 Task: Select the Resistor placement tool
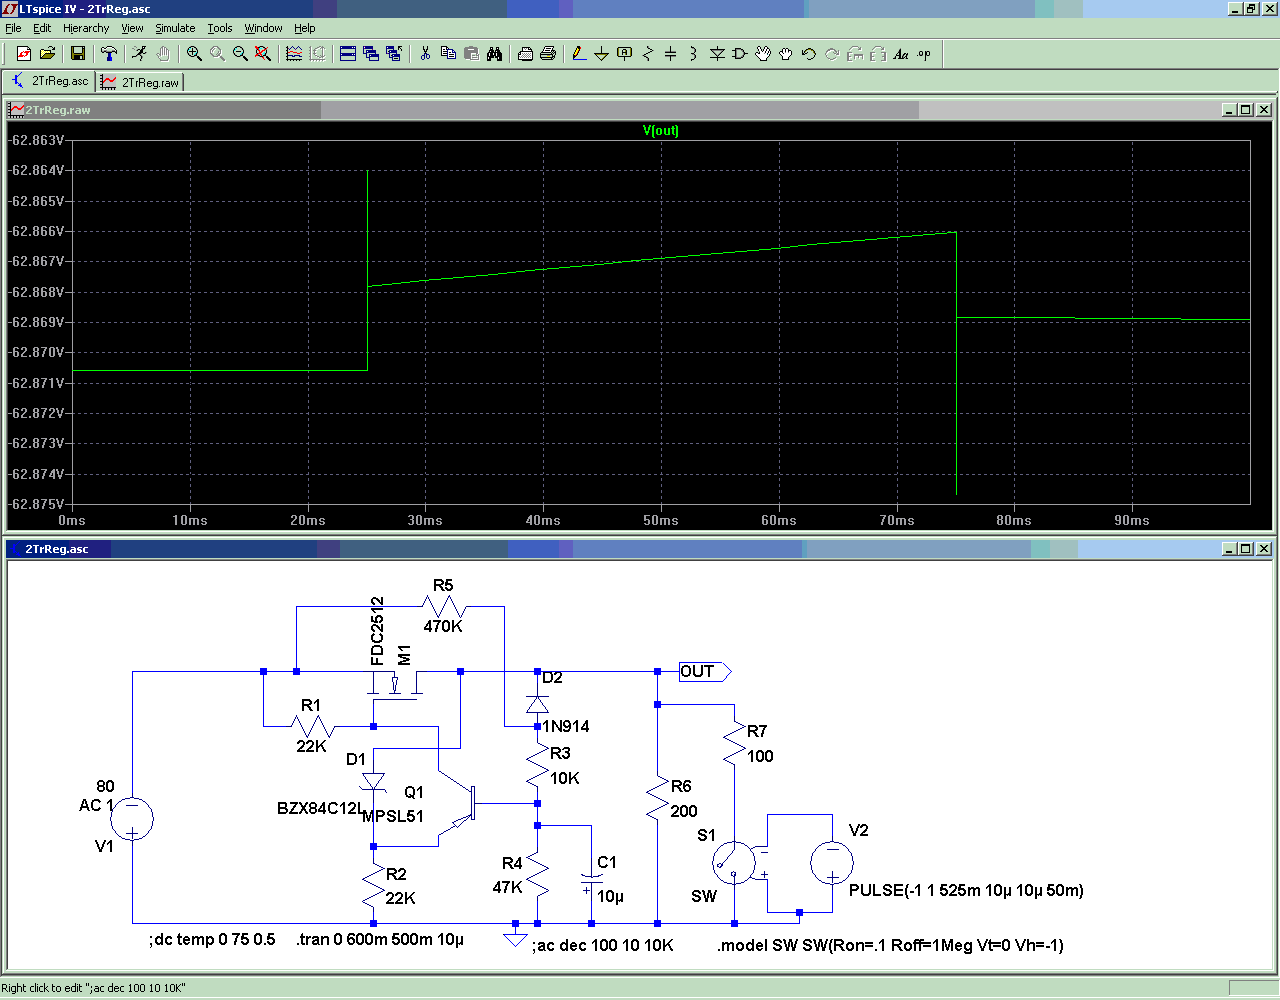tap(648, 54)
